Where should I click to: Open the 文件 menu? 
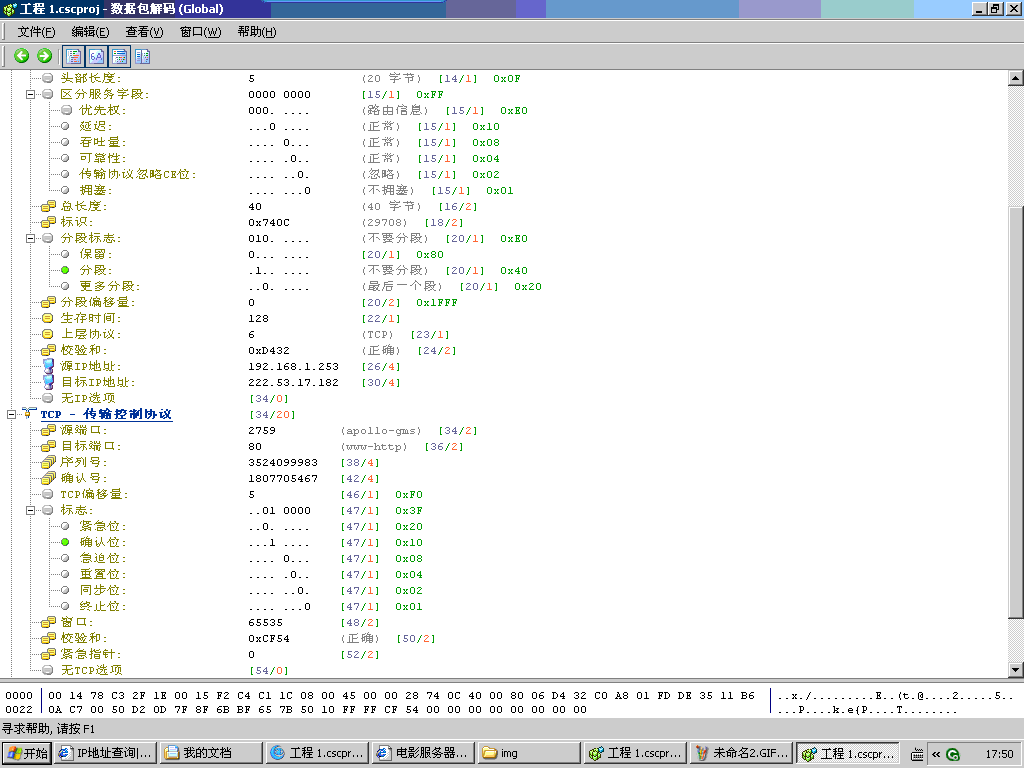(32, 31)
